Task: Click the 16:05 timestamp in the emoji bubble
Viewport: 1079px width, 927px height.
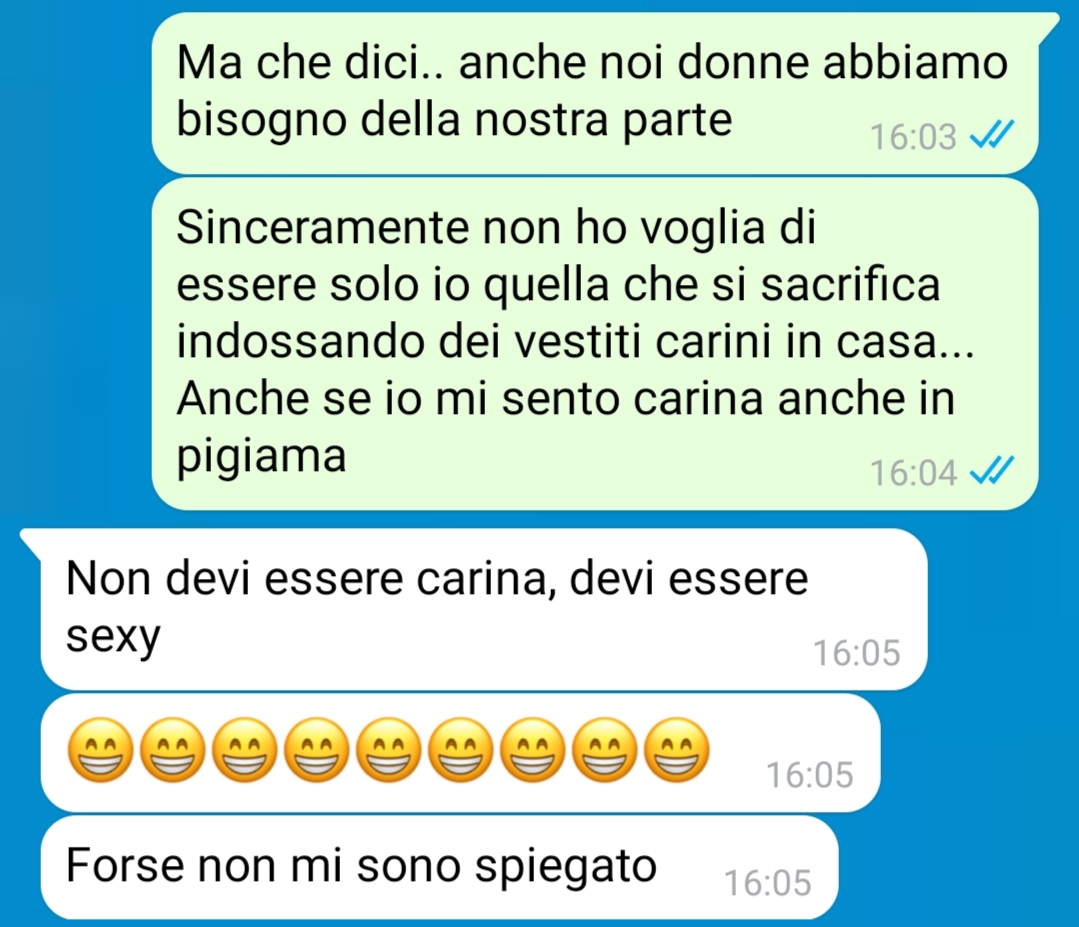Action: [x=810, y=775]
